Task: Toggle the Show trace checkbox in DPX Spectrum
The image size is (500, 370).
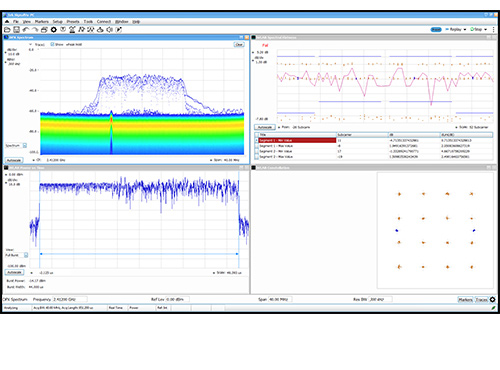Action: [x=52, y=44]
